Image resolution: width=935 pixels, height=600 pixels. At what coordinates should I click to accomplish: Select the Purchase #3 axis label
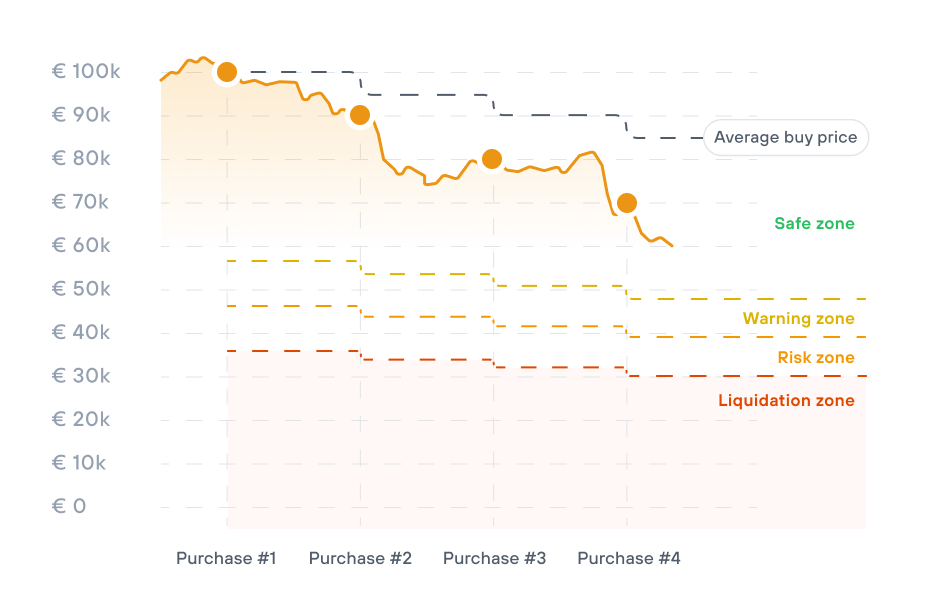[494, 558]
